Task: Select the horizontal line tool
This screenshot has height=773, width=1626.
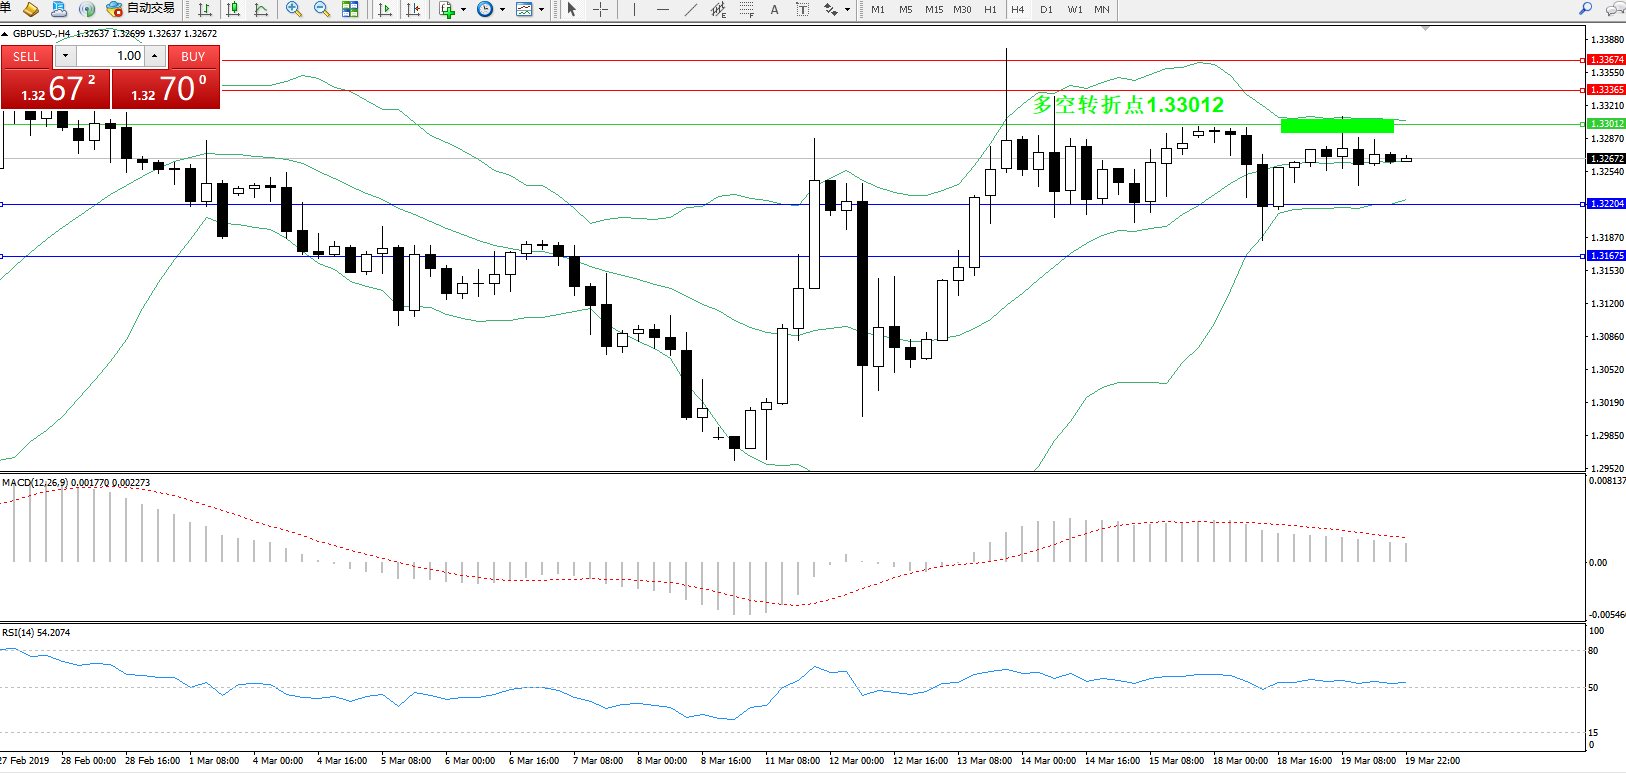Action: pyautogui.click(x=662, y=9)
